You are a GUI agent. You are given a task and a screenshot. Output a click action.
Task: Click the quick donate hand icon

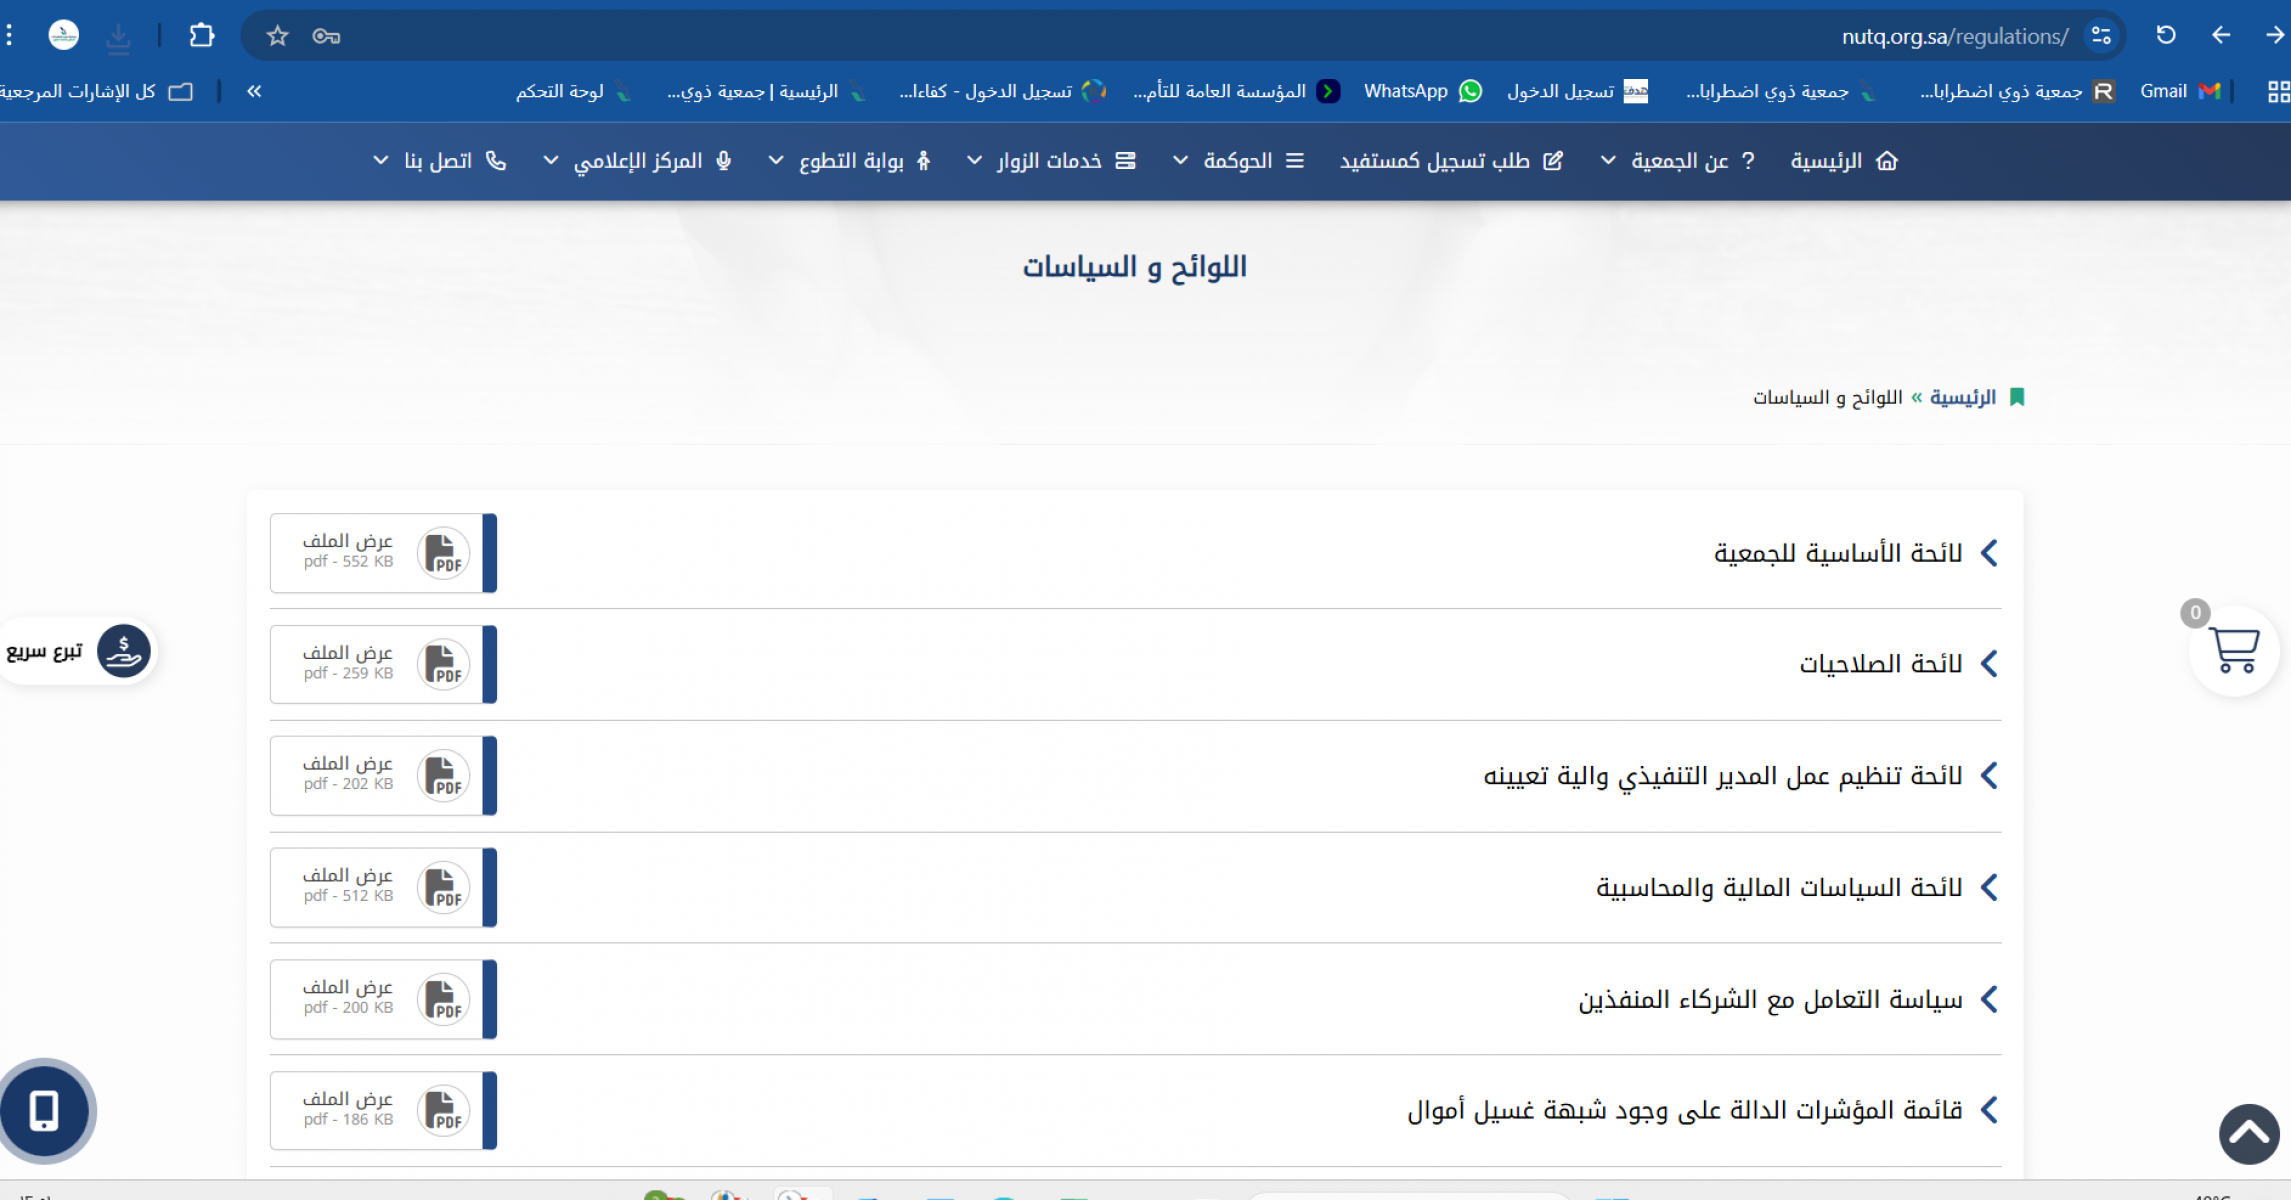coord(123,651)
